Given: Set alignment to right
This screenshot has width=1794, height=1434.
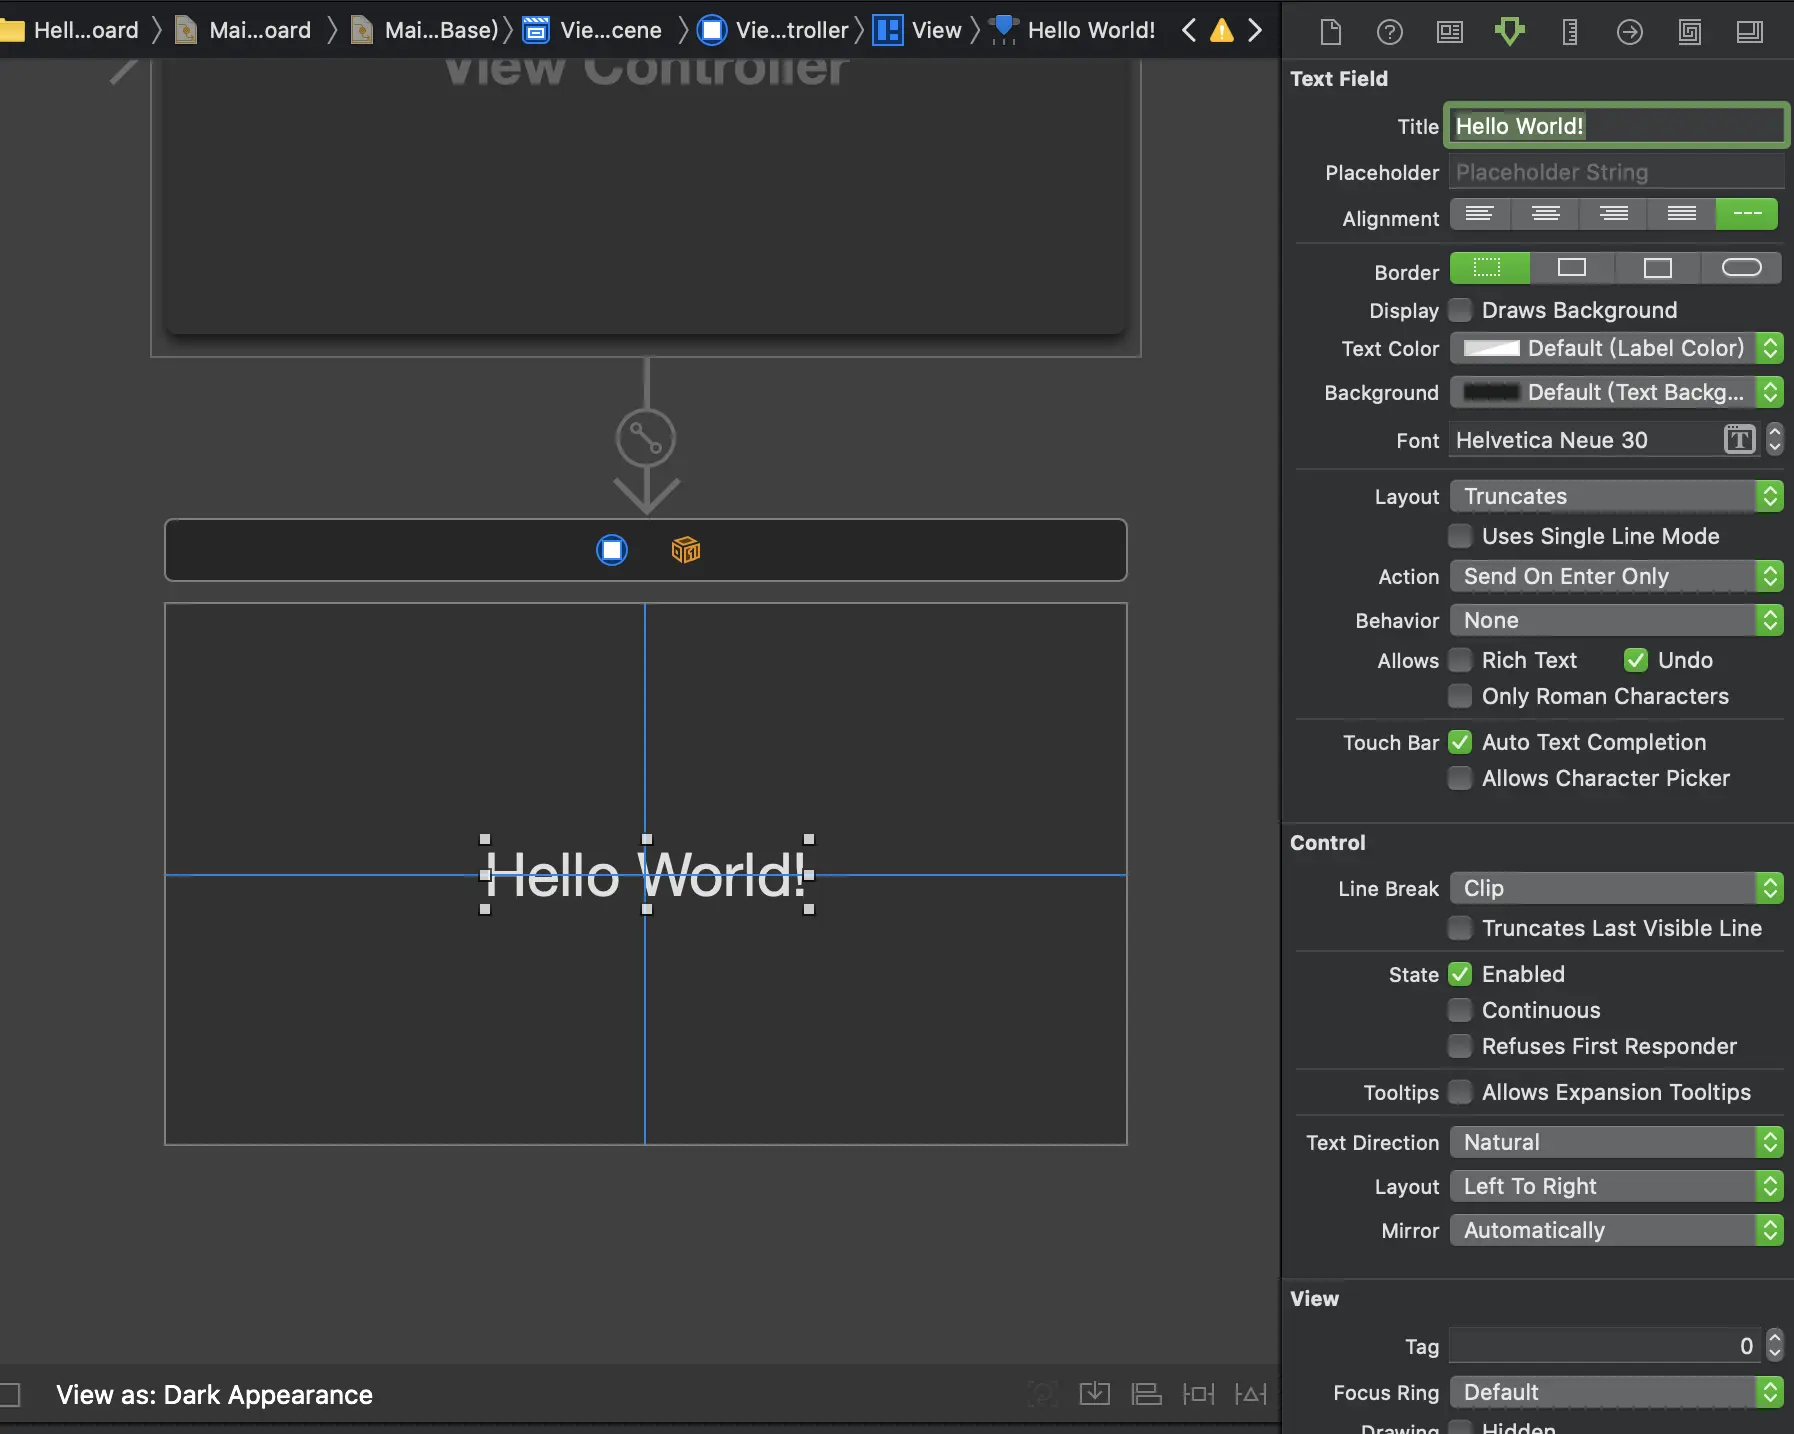Looking at the screenshot, I should (1614, 214).
